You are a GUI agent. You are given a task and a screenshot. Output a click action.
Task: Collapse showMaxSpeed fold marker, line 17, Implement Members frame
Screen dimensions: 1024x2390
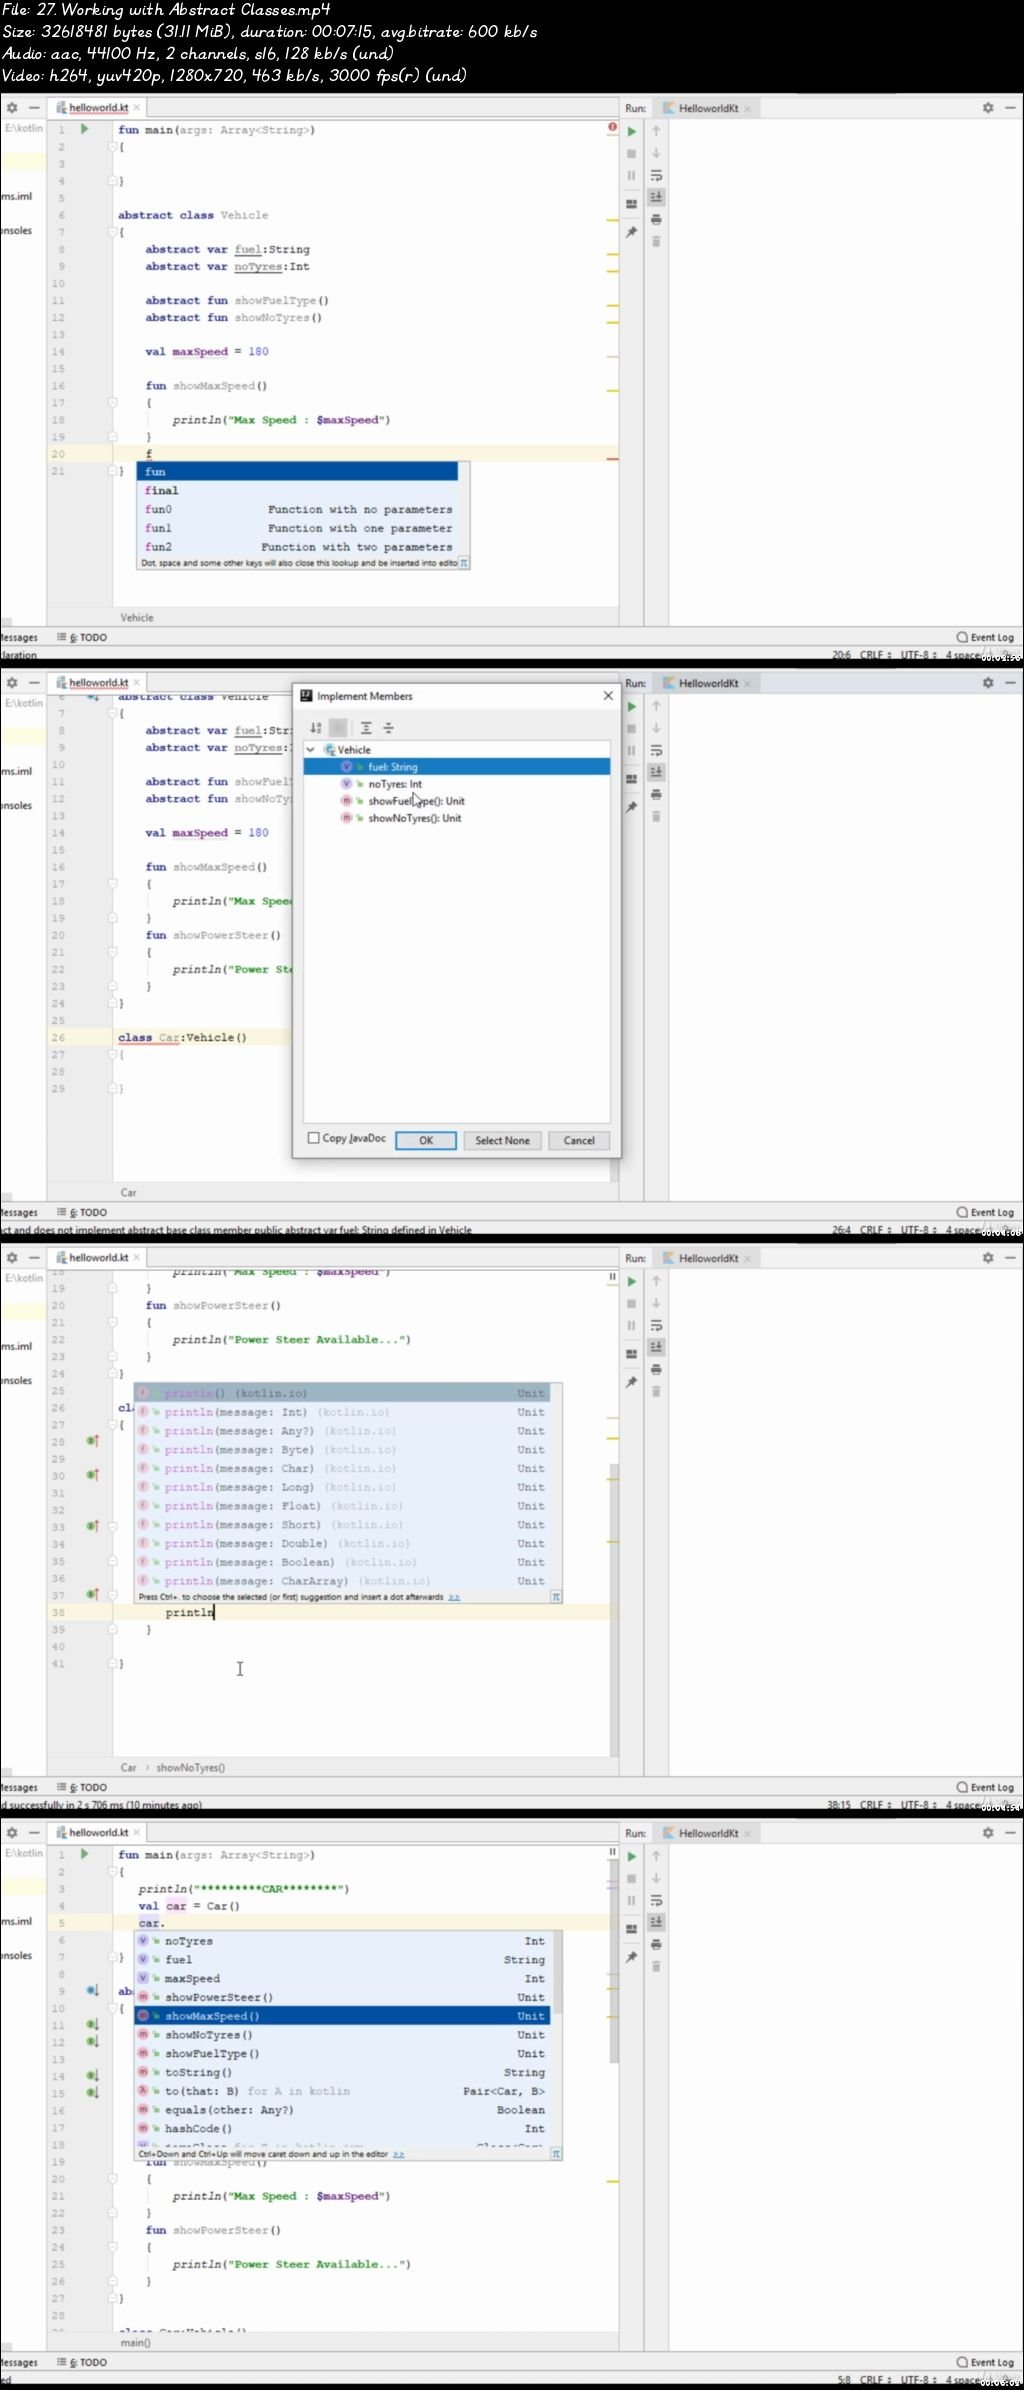113,884
